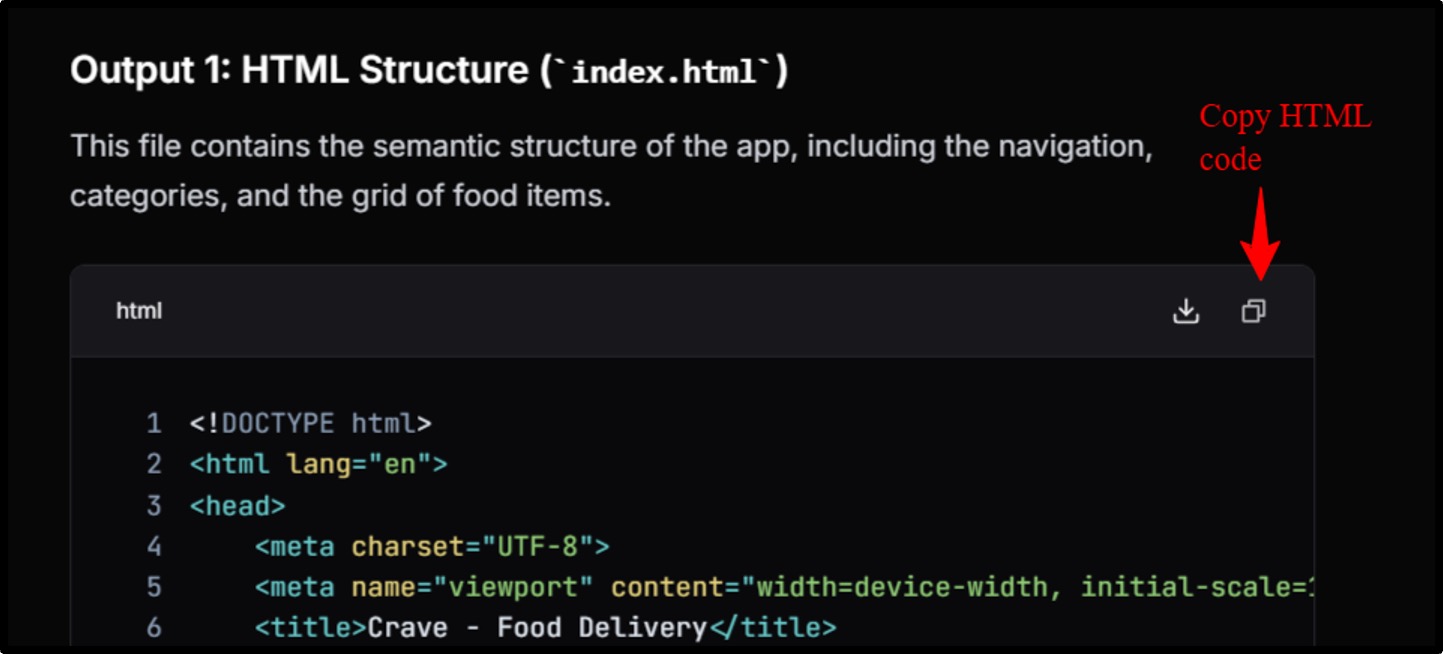Click the html language label on code block
Viewport: 1444px width, 654px height.
click(138, 311)
